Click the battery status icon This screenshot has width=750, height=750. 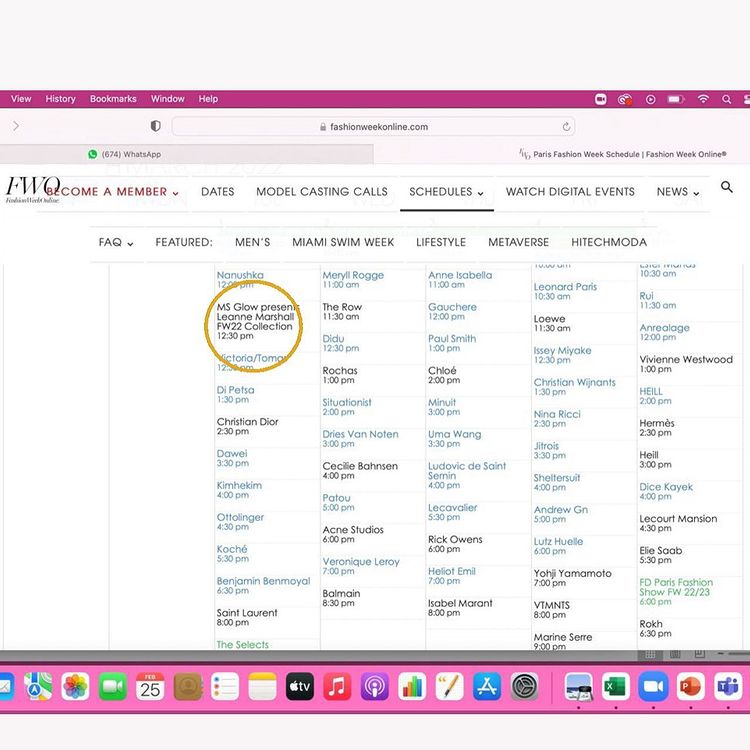click(x=676, y=99)
